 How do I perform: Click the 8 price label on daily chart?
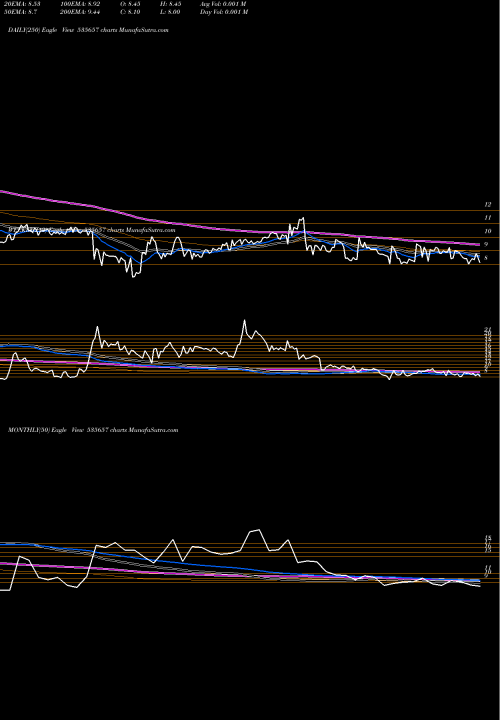pos(486,258)
